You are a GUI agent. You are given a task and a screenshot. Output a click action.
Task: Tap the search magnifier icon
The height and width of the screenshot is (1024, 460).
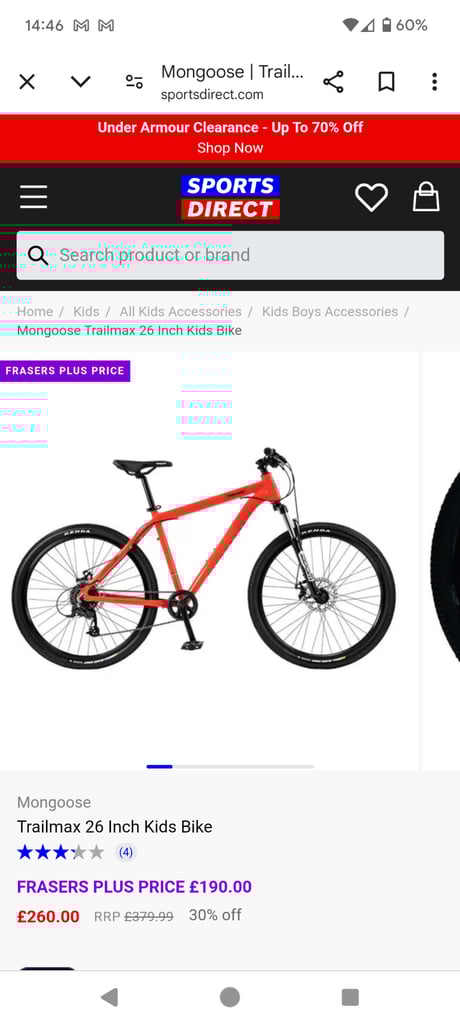(x=38, y=255)
